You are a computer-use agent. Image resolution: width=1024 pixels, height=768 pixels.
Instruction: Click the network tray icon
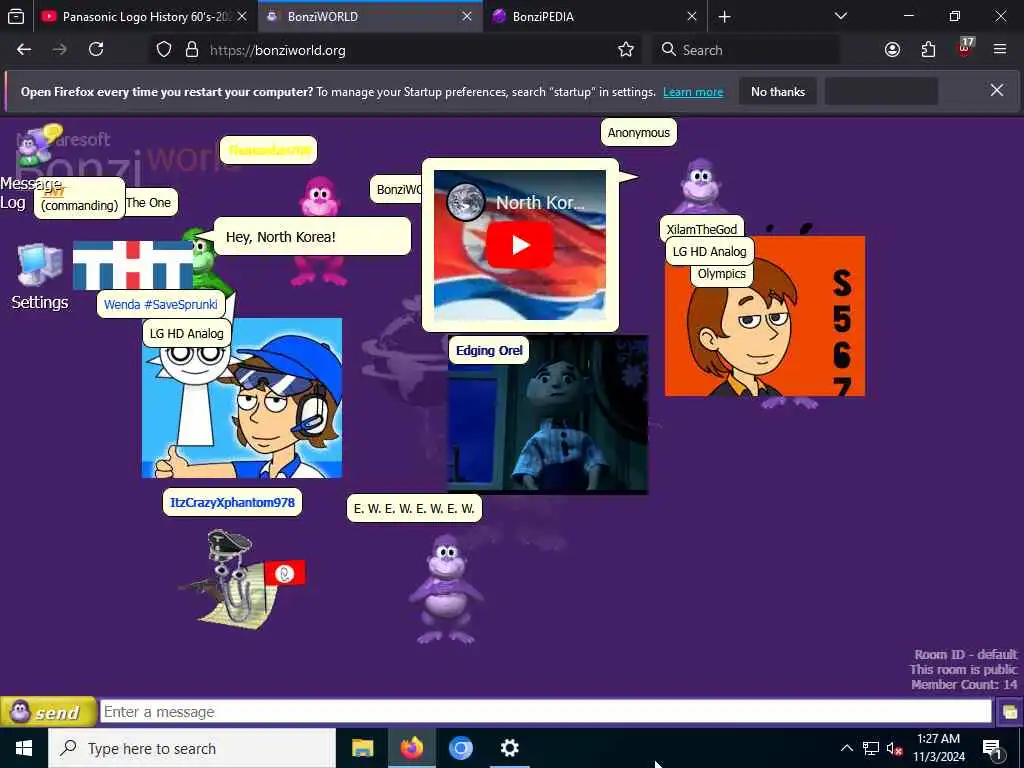pos(871,748)
